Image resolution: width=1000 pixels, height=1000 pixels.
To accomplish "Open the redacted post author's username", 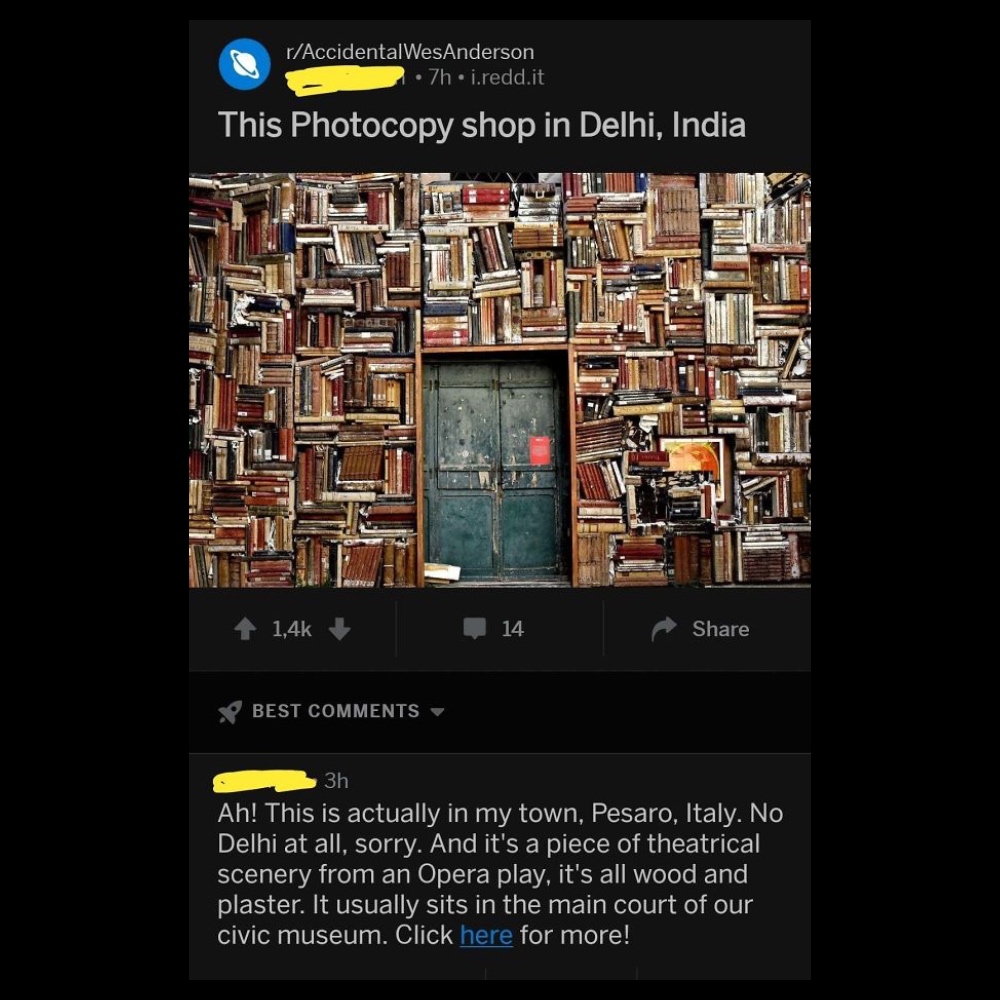I will (345, 80).
